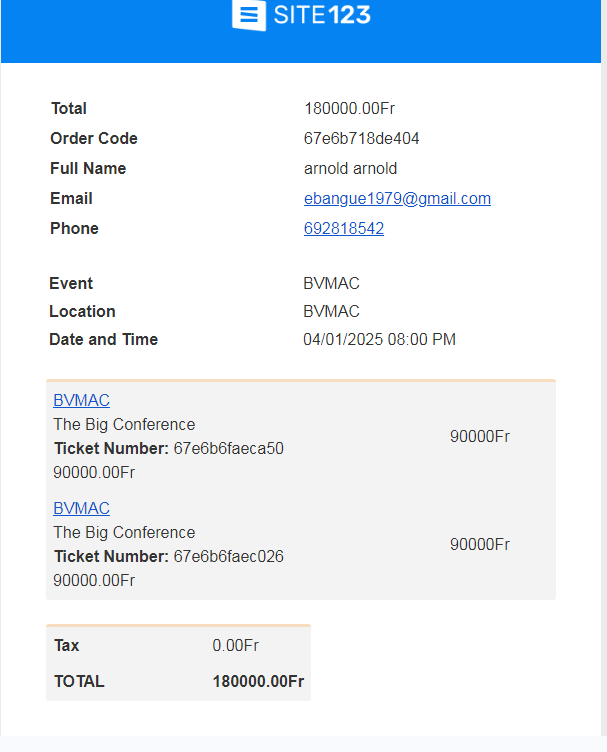Open the first BVMAC ticket link
Image resolution: width=607 pixels, height=752 pixels.
pyautogui.click(x=82, y=400)
